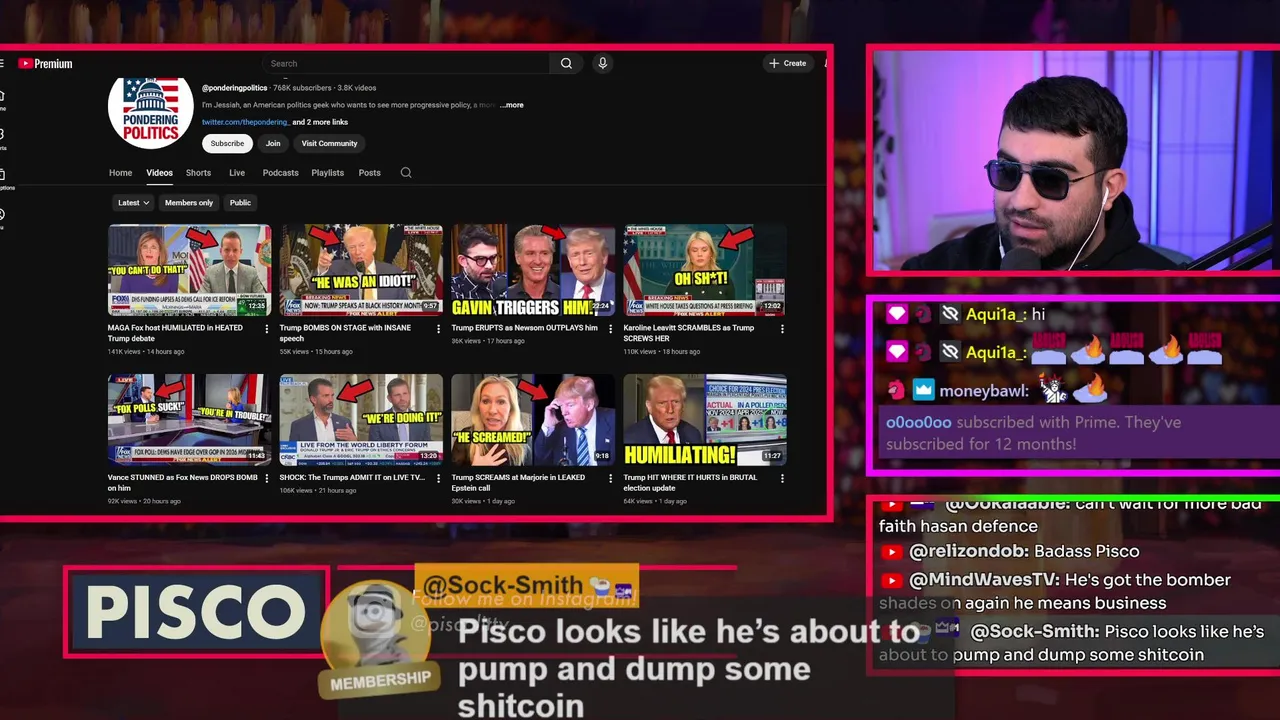Open the Pondering Politics channel avatar

(151, 106)
